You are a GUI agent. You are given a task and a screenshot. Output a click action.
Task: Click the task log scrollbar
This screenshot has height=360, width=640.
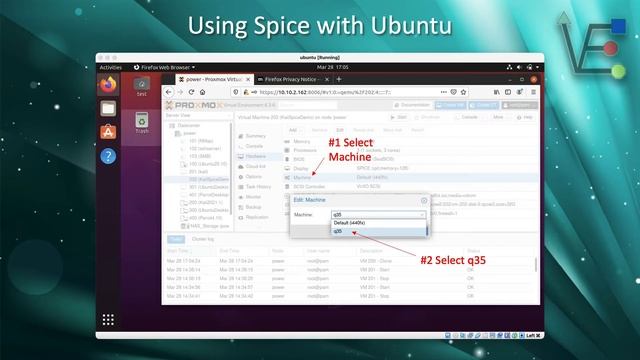click(x=536, y=264)
